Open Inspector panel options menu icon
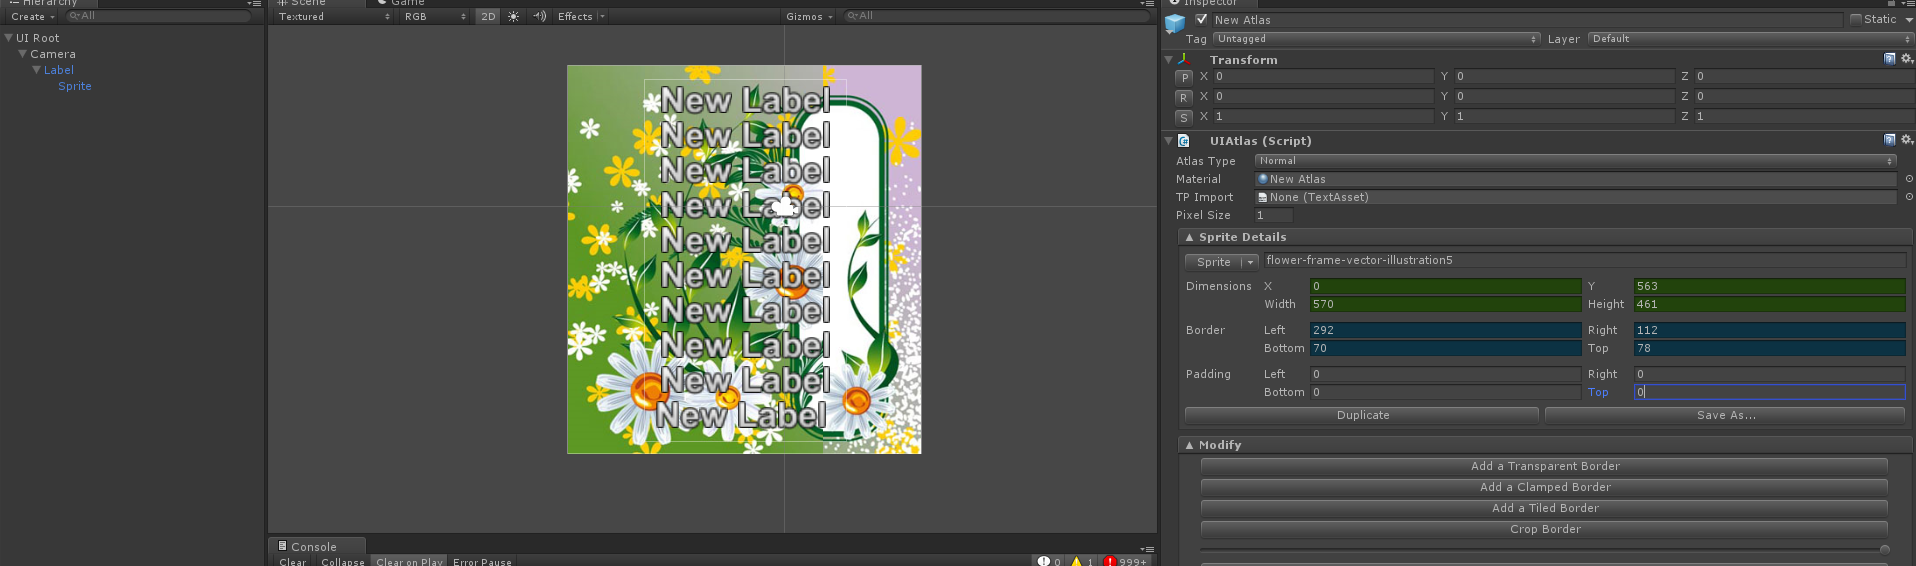This screenshot has height=566, width=1916. click(1907, 3)
